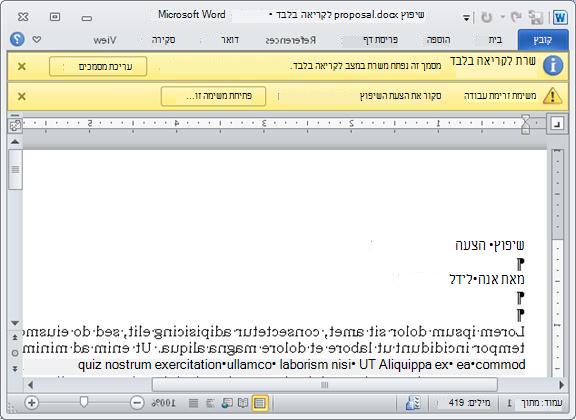This screenshot has width=576, height=420.
Task: Switch to Web Layout view in the status bar
Action: point(227,403)
